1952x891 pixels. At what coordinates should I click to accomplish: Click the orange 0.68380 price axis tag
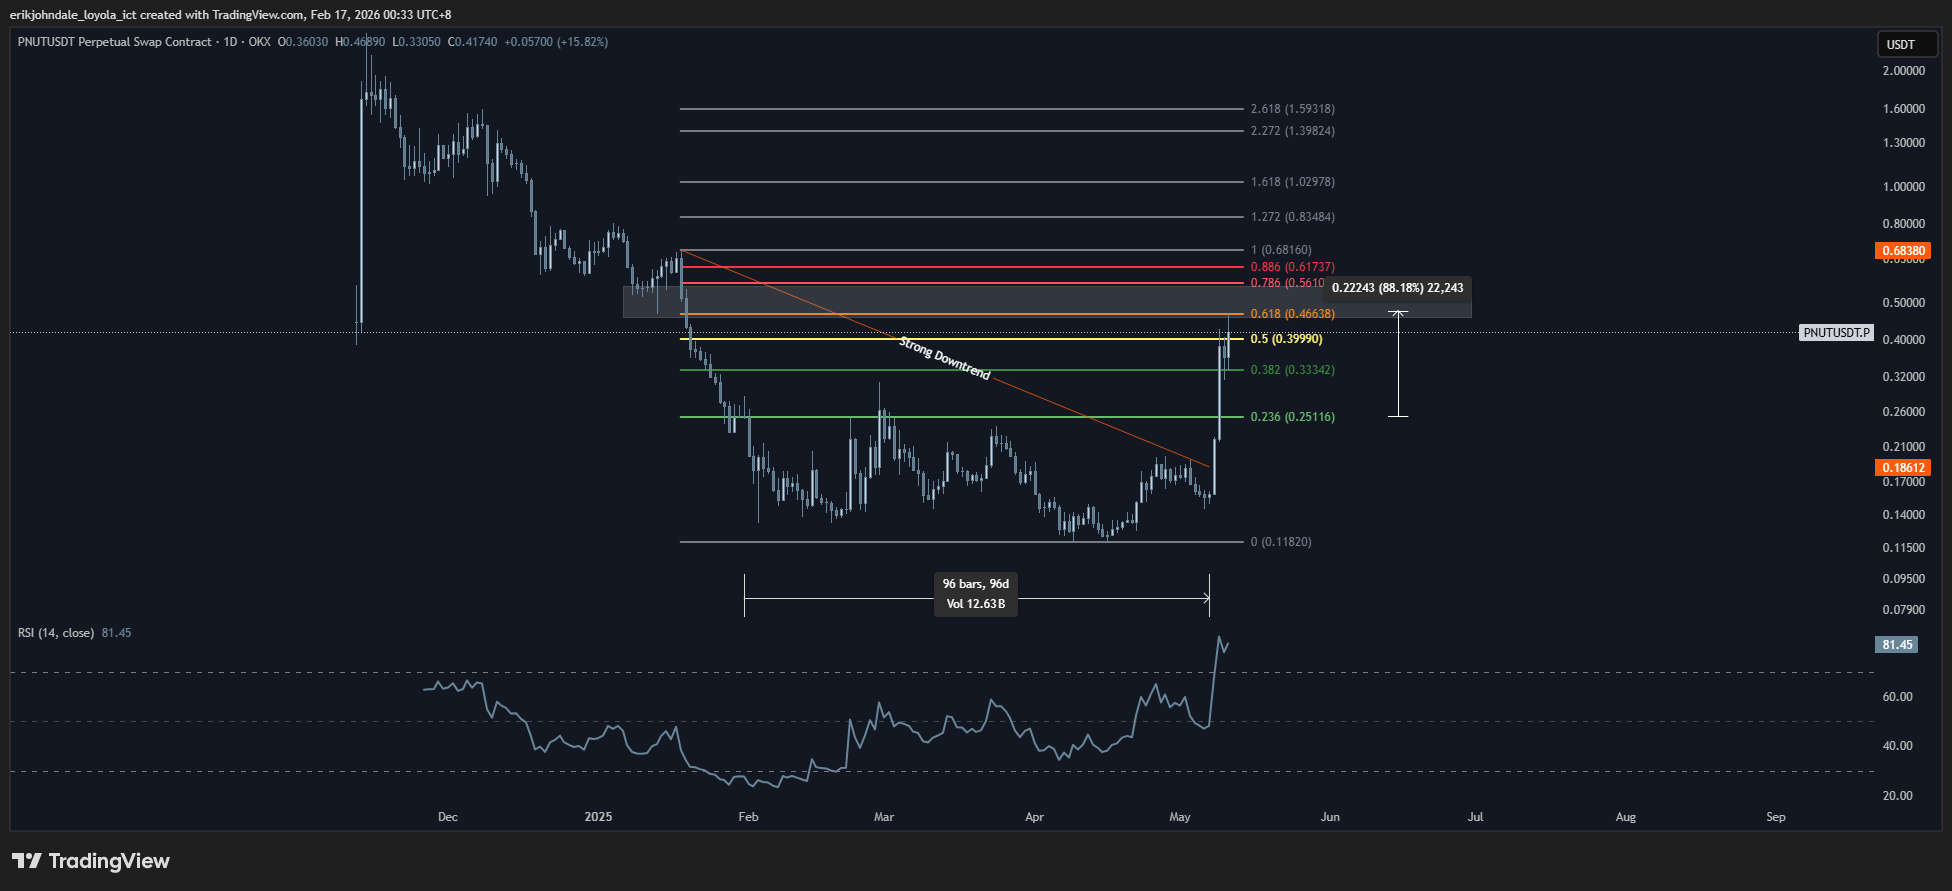pos(1903,251)
